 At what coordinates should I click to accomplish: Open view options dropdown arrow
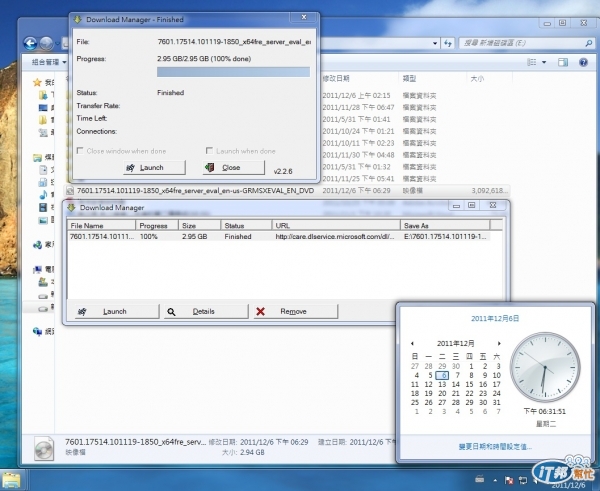pos(544,62)
